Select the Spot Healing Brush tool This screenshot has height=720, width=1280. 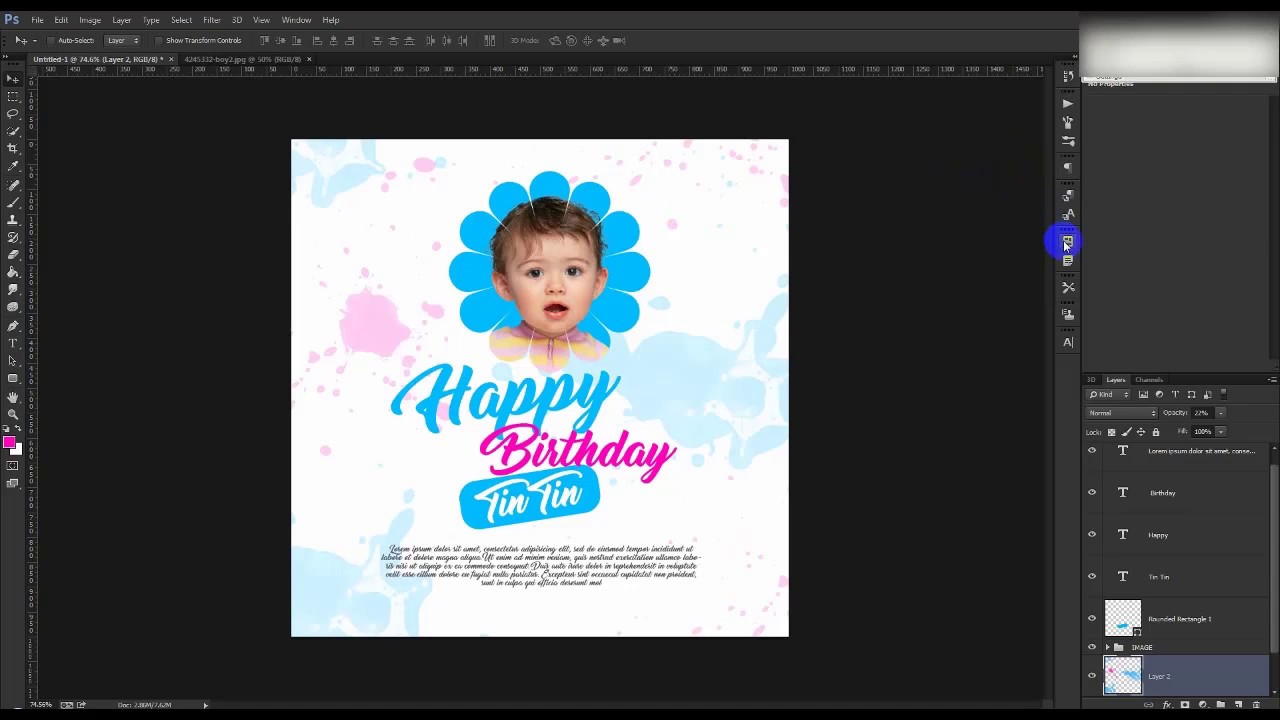[13, 185]
